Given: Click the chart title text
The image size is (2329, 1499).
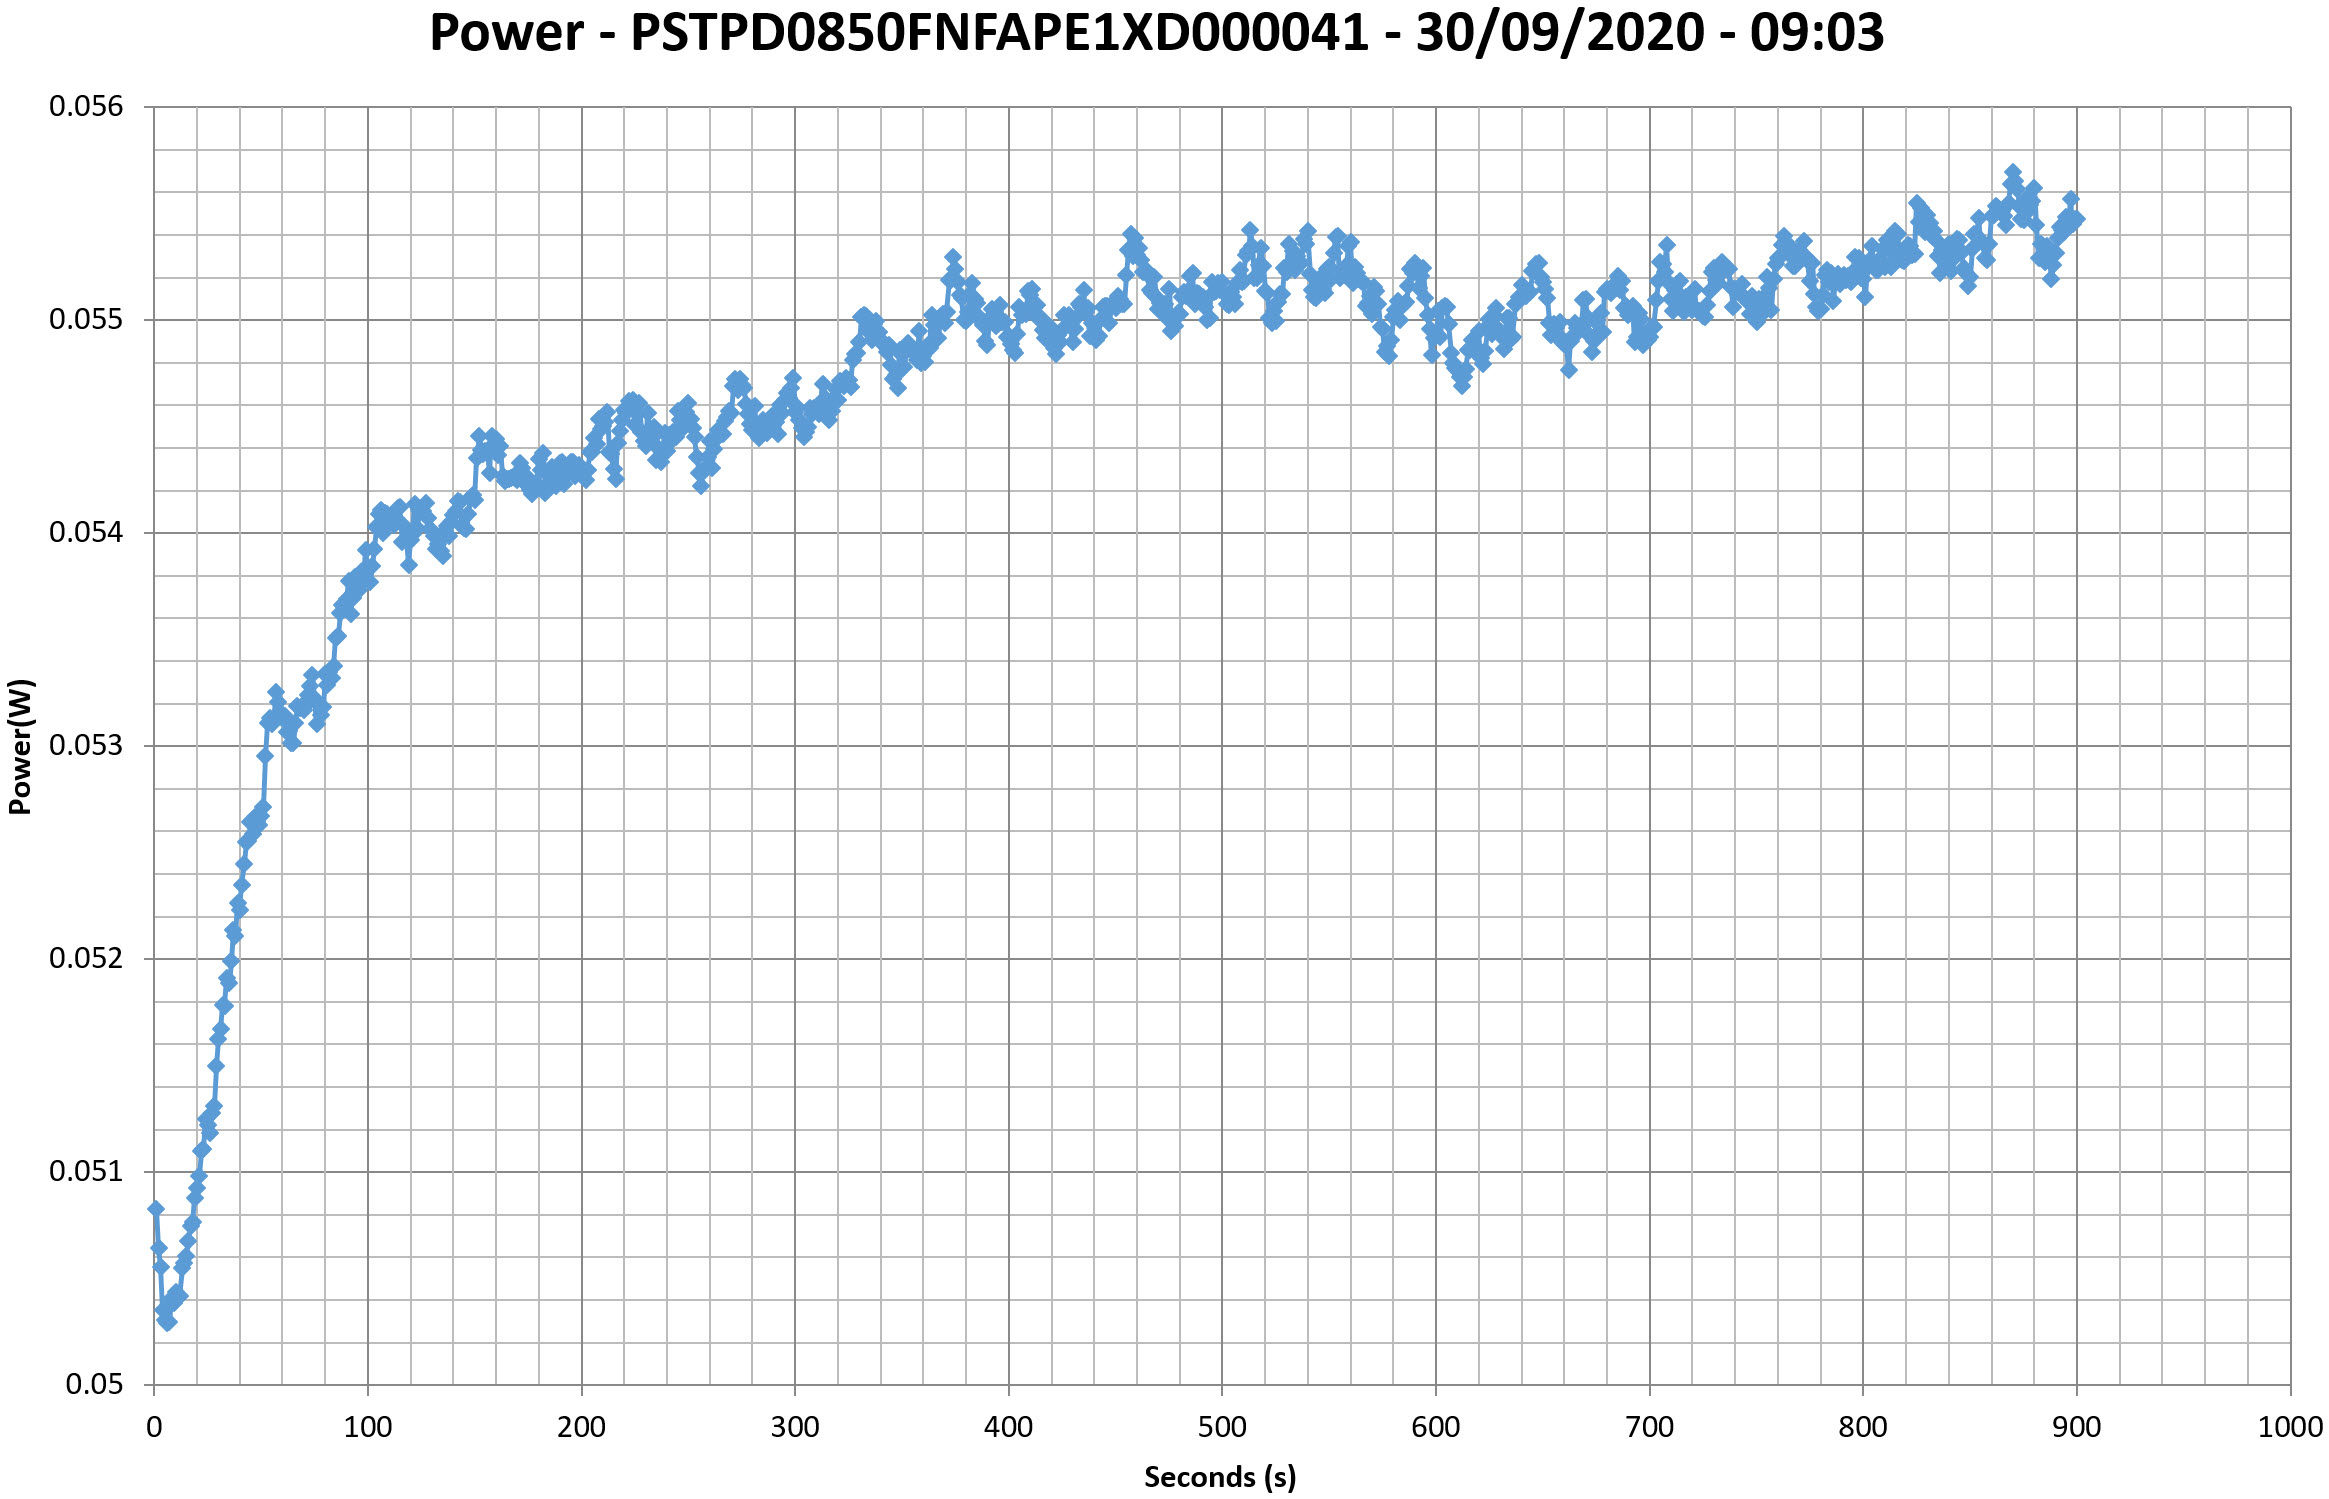Looking at the screenshot, I should click(1156, 33).
